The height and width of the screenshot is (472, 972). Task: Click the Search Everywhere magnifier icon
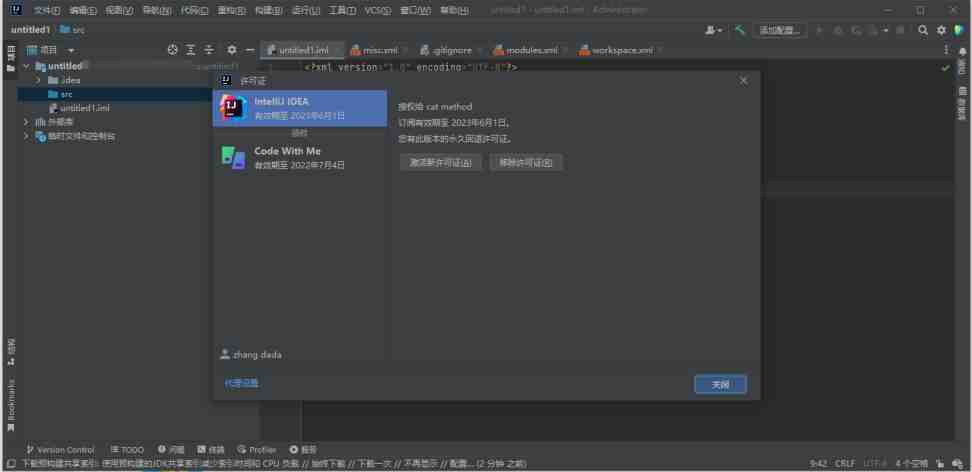point(923,30)
